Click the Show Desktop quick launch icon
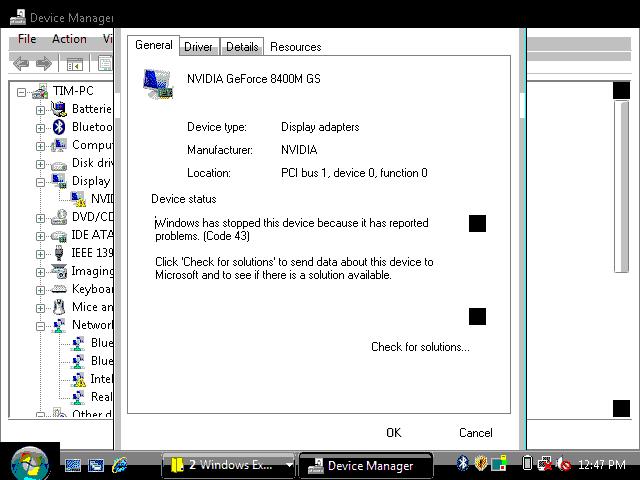Image resolution: width=640 pixels, height=480 pixels. [73, 465]
